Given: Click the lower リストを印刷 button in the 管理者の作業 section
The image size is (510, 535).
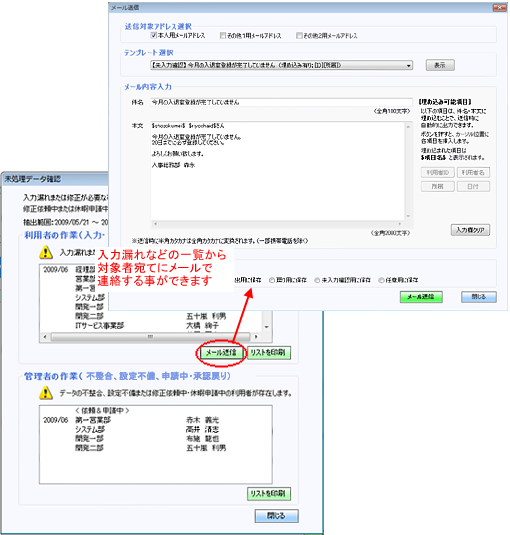Looking at the screenshot, I should 269,493.
